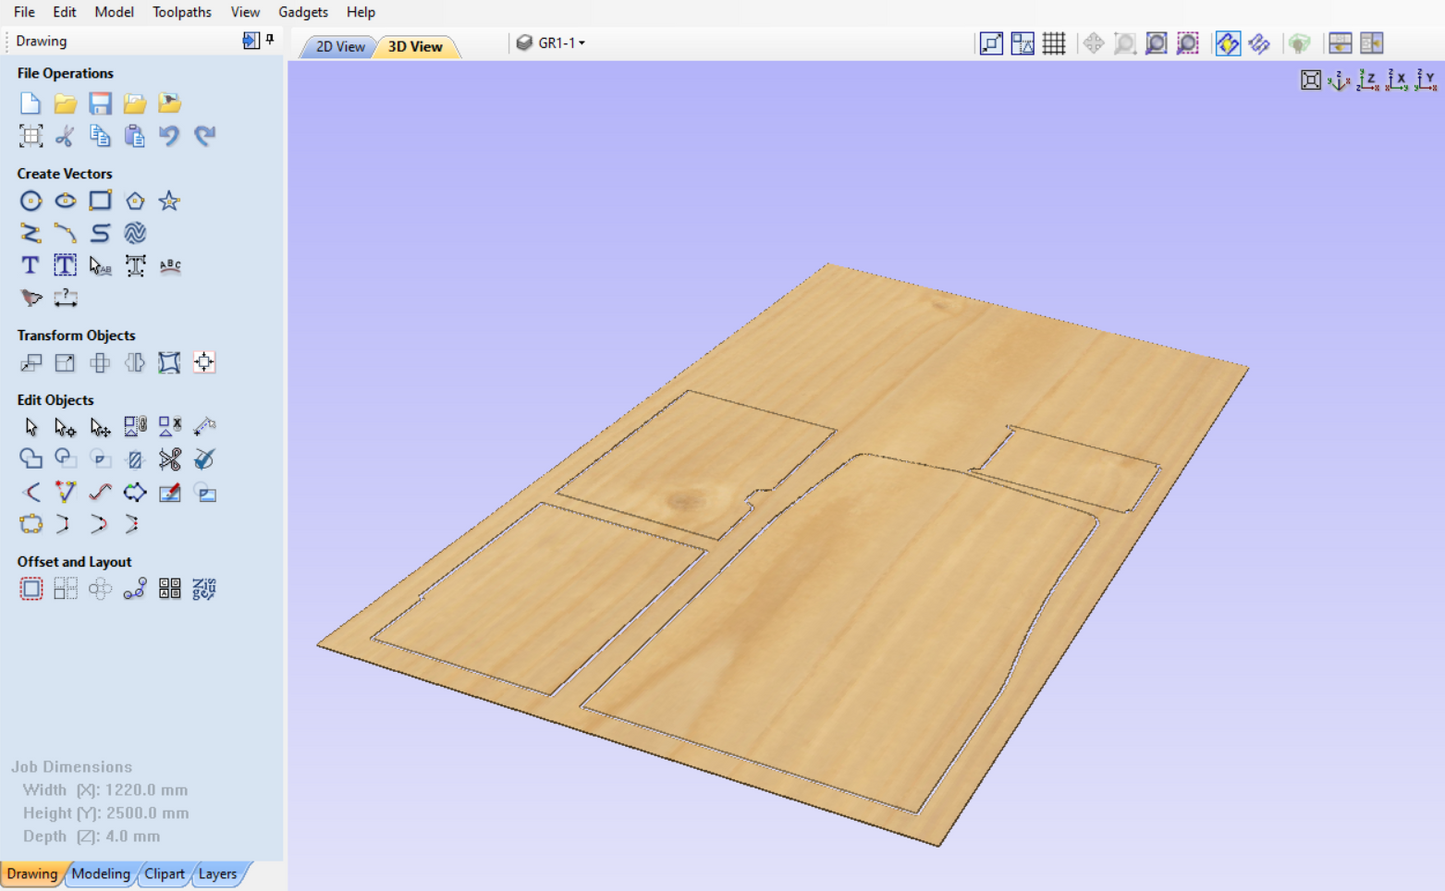Screen dimensions: 1445x891
Task: Select the Draw Circle tool
Action: pyautogui.click(x=31, y=201)
